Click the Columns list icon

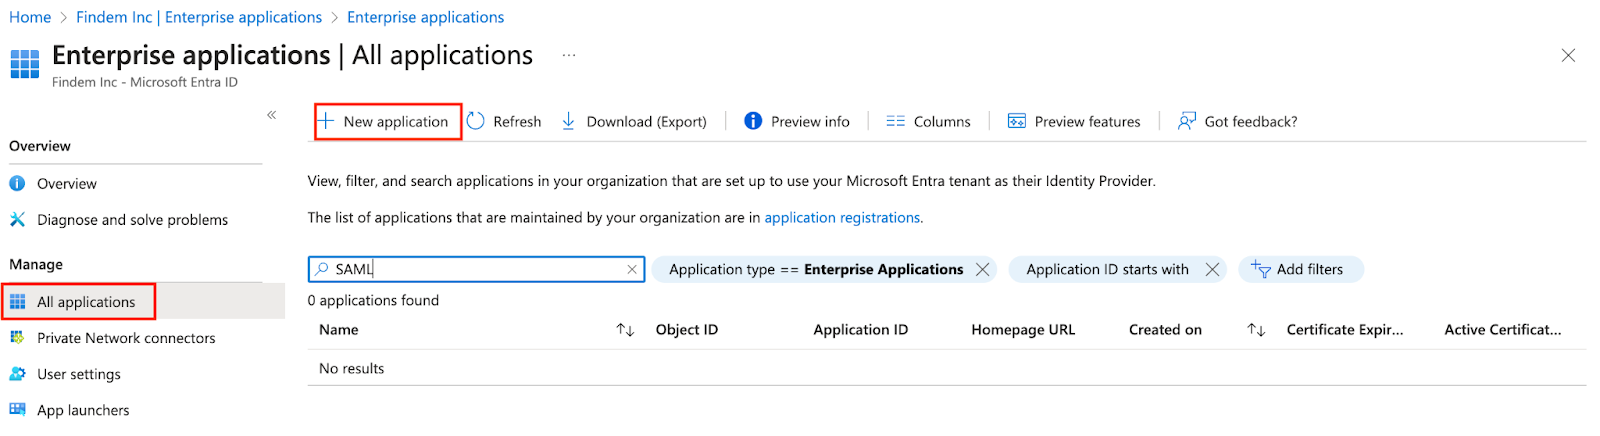895,121
